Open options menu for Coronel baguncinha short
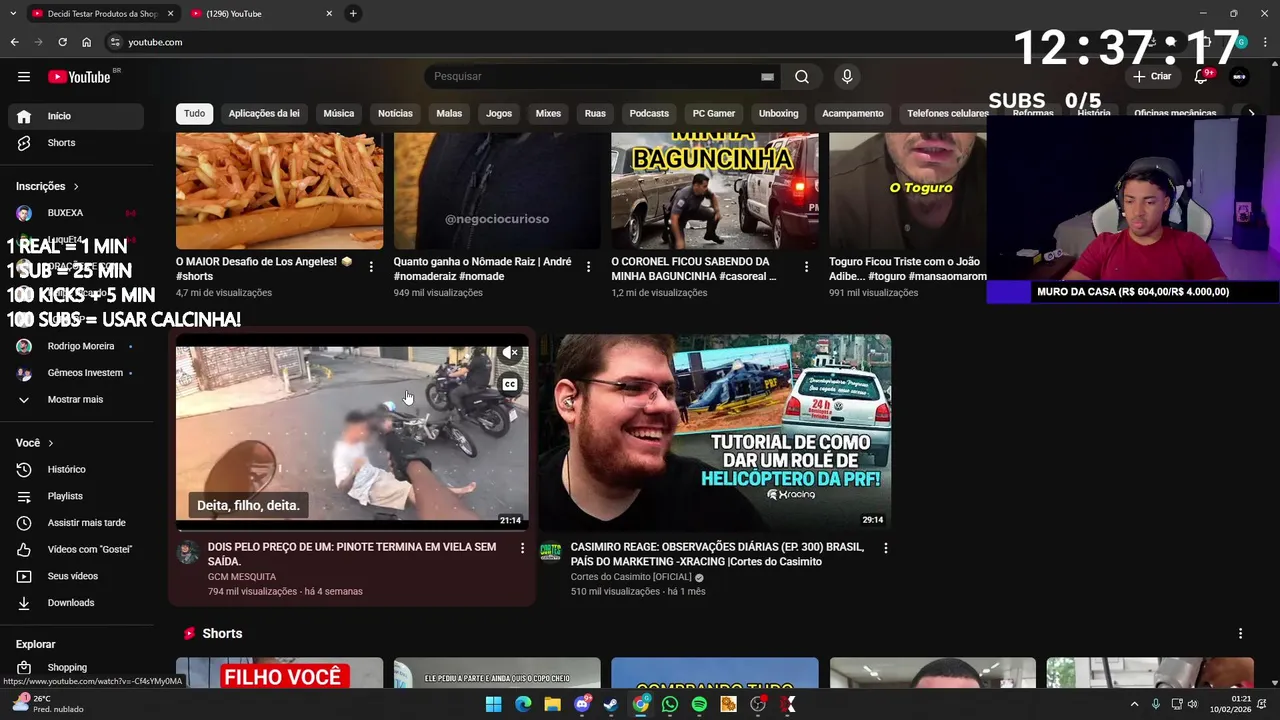Image resolution: width=1280 pixels, height=720 pixels. pos(806,267)
